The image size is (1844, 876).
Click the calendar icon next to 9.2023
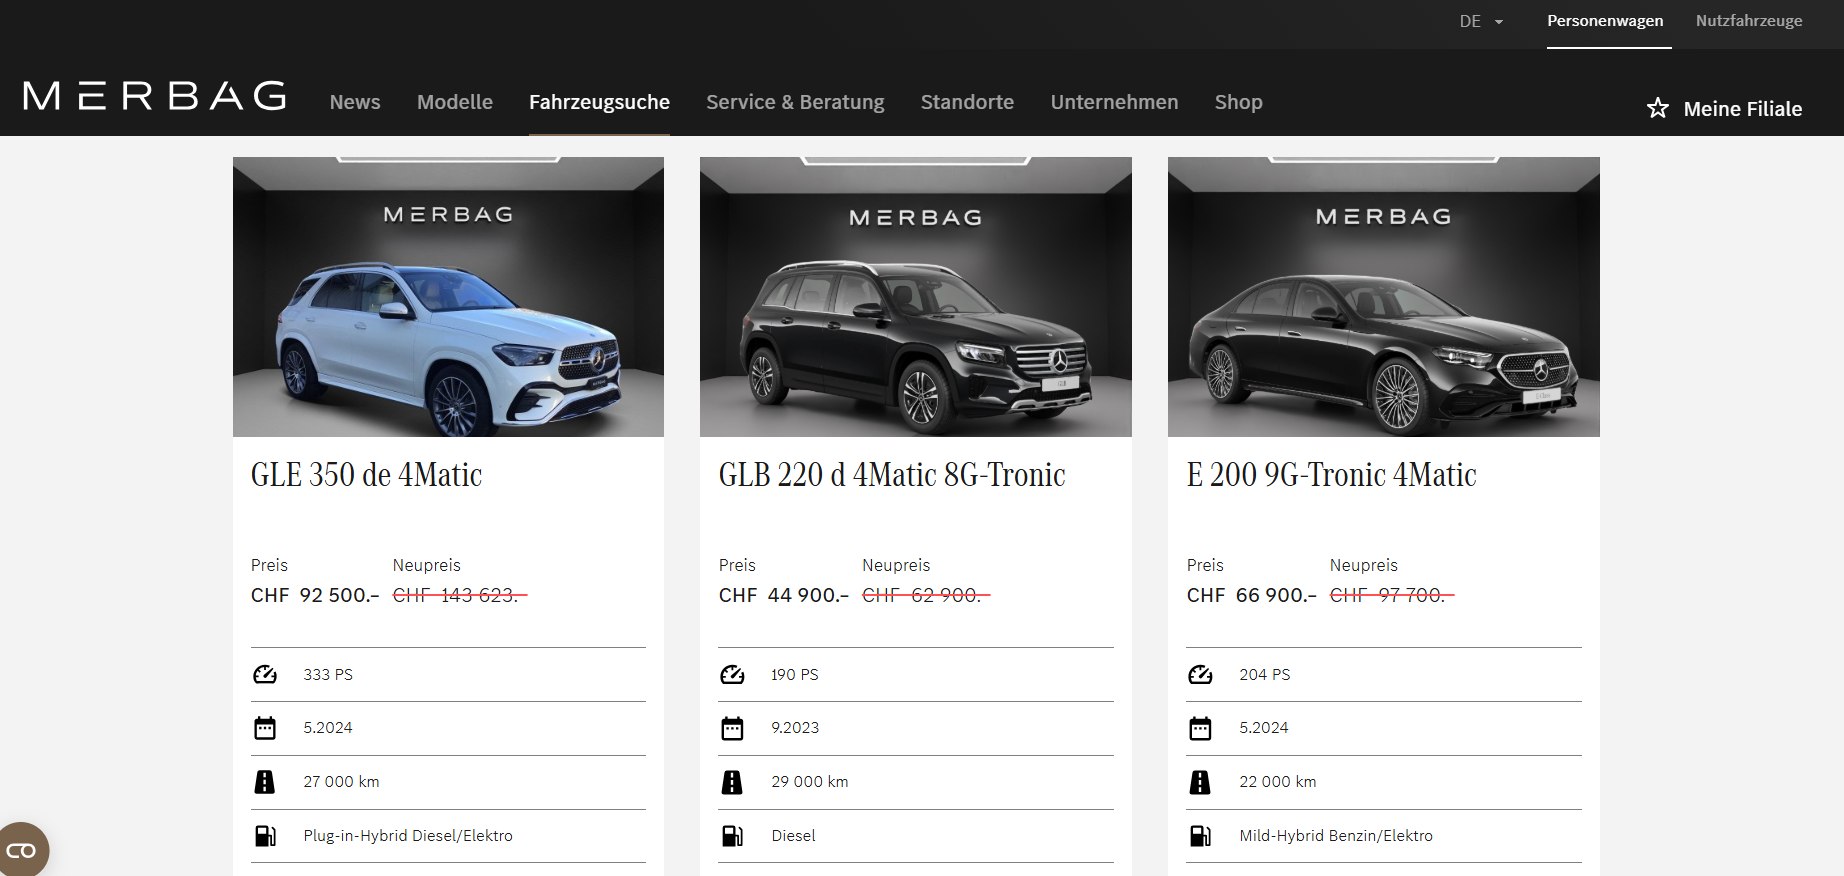click(732, 728)
